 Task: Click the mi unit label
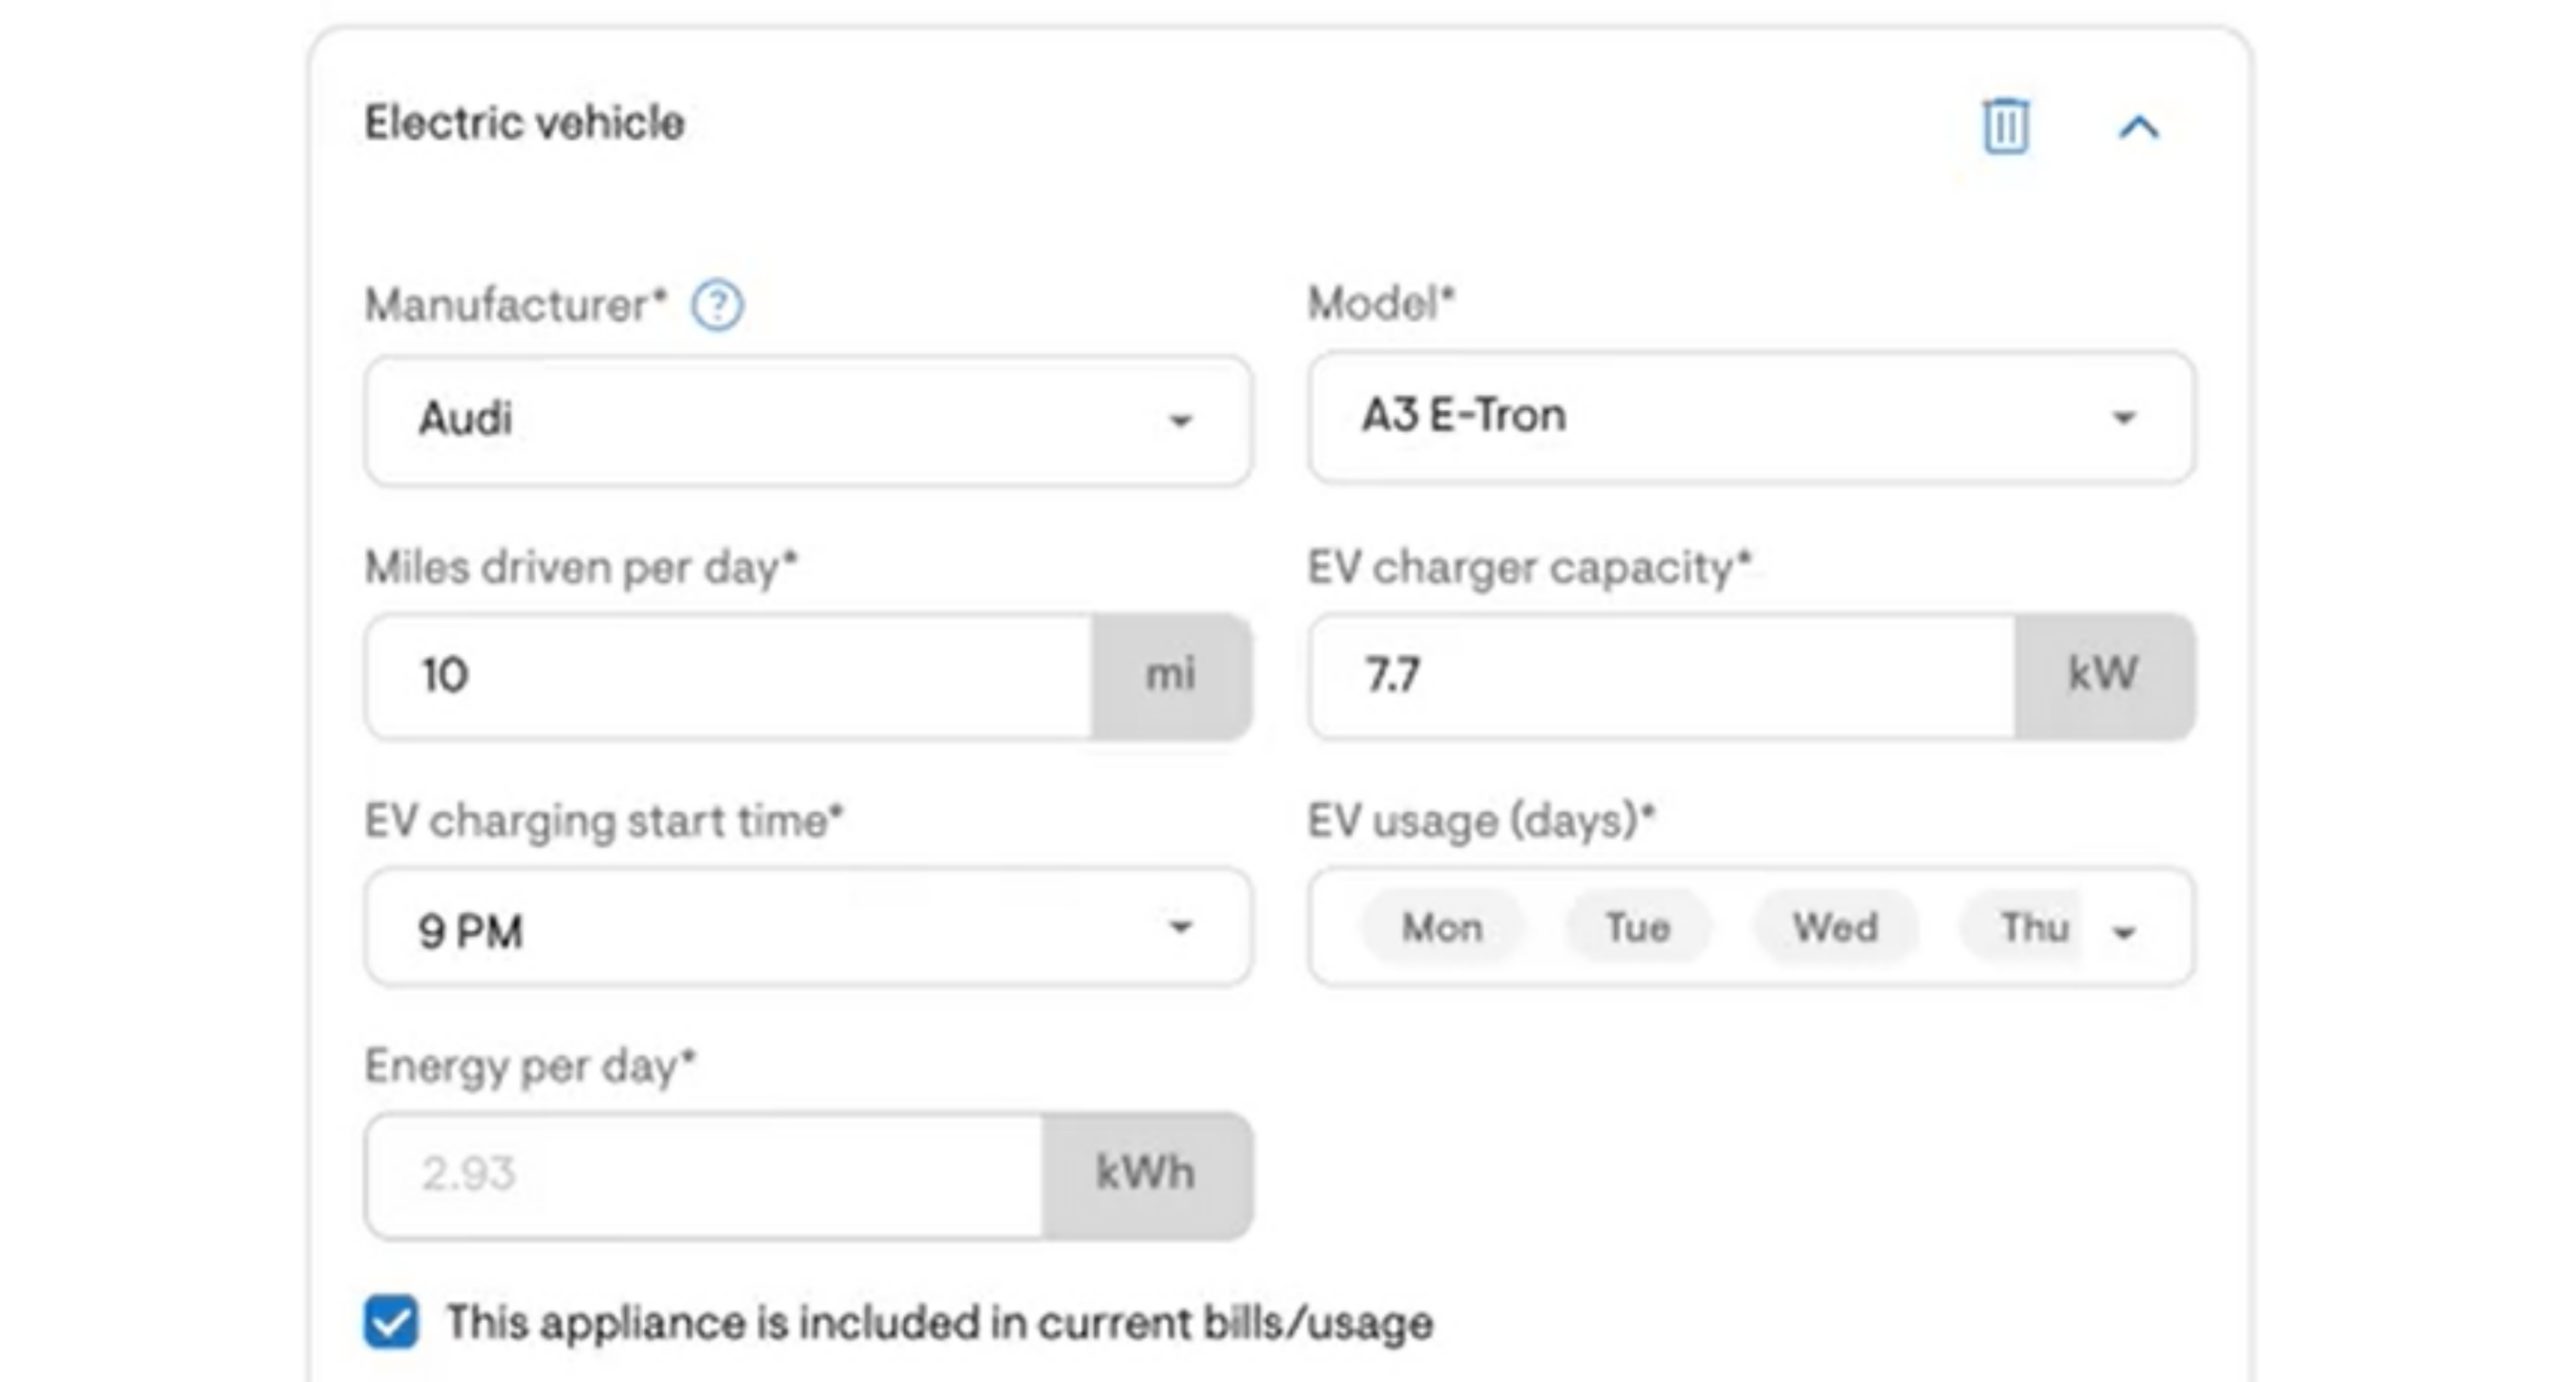click(x=1170, y=676)
